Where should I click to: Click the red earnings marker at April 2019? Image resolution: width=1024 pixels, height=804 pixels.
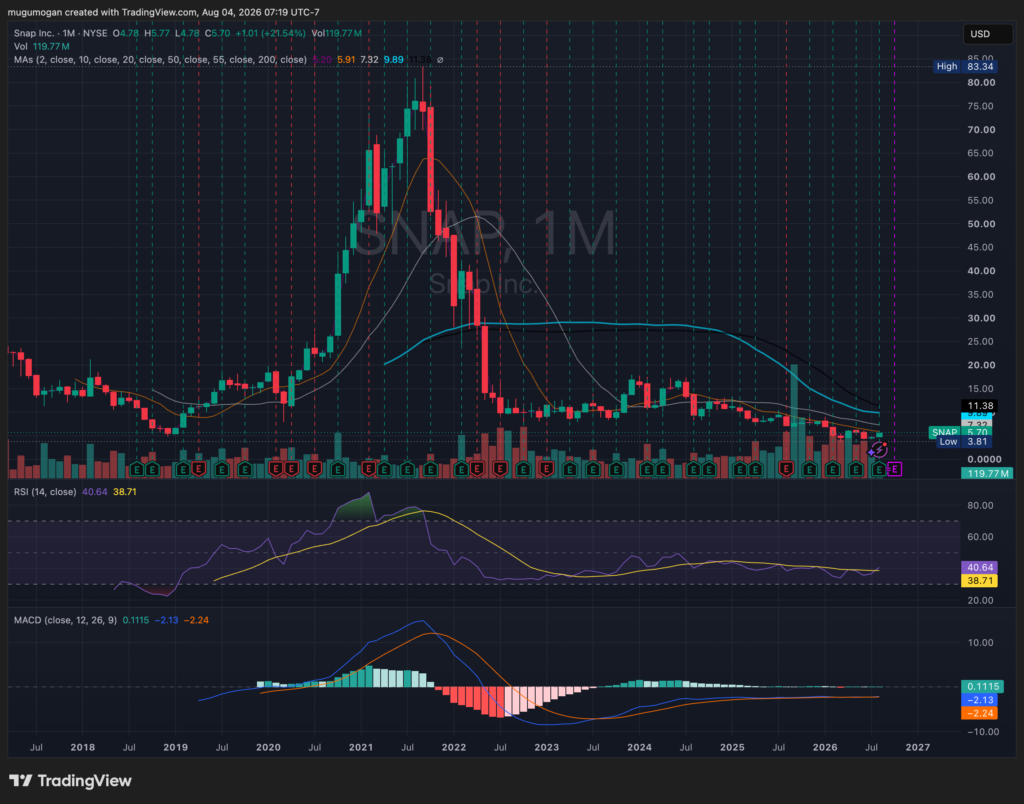[199, 469]
